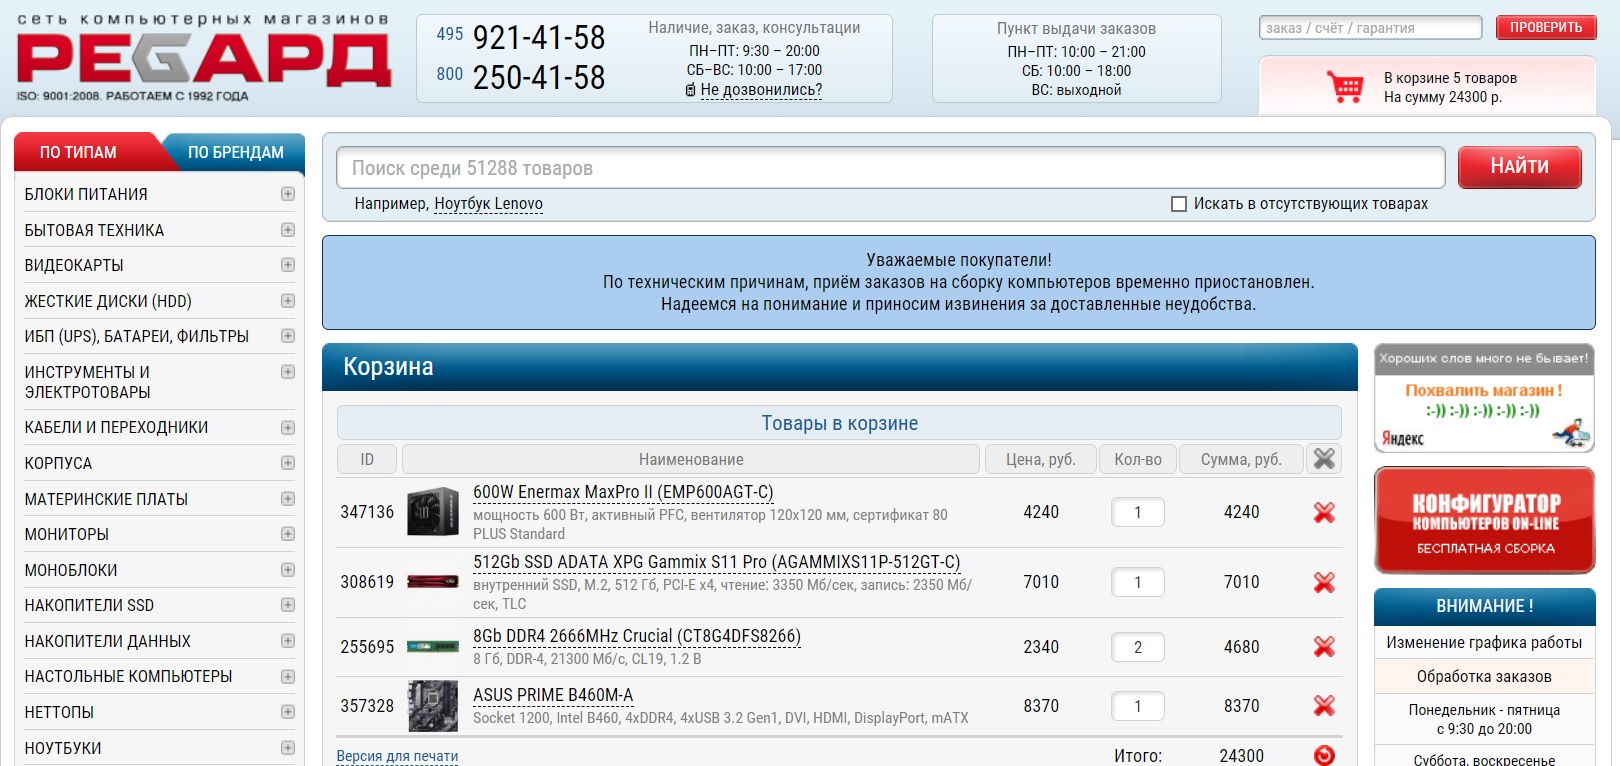Click the ID column header
1620x766 pixels.
(x=367, y=459)
